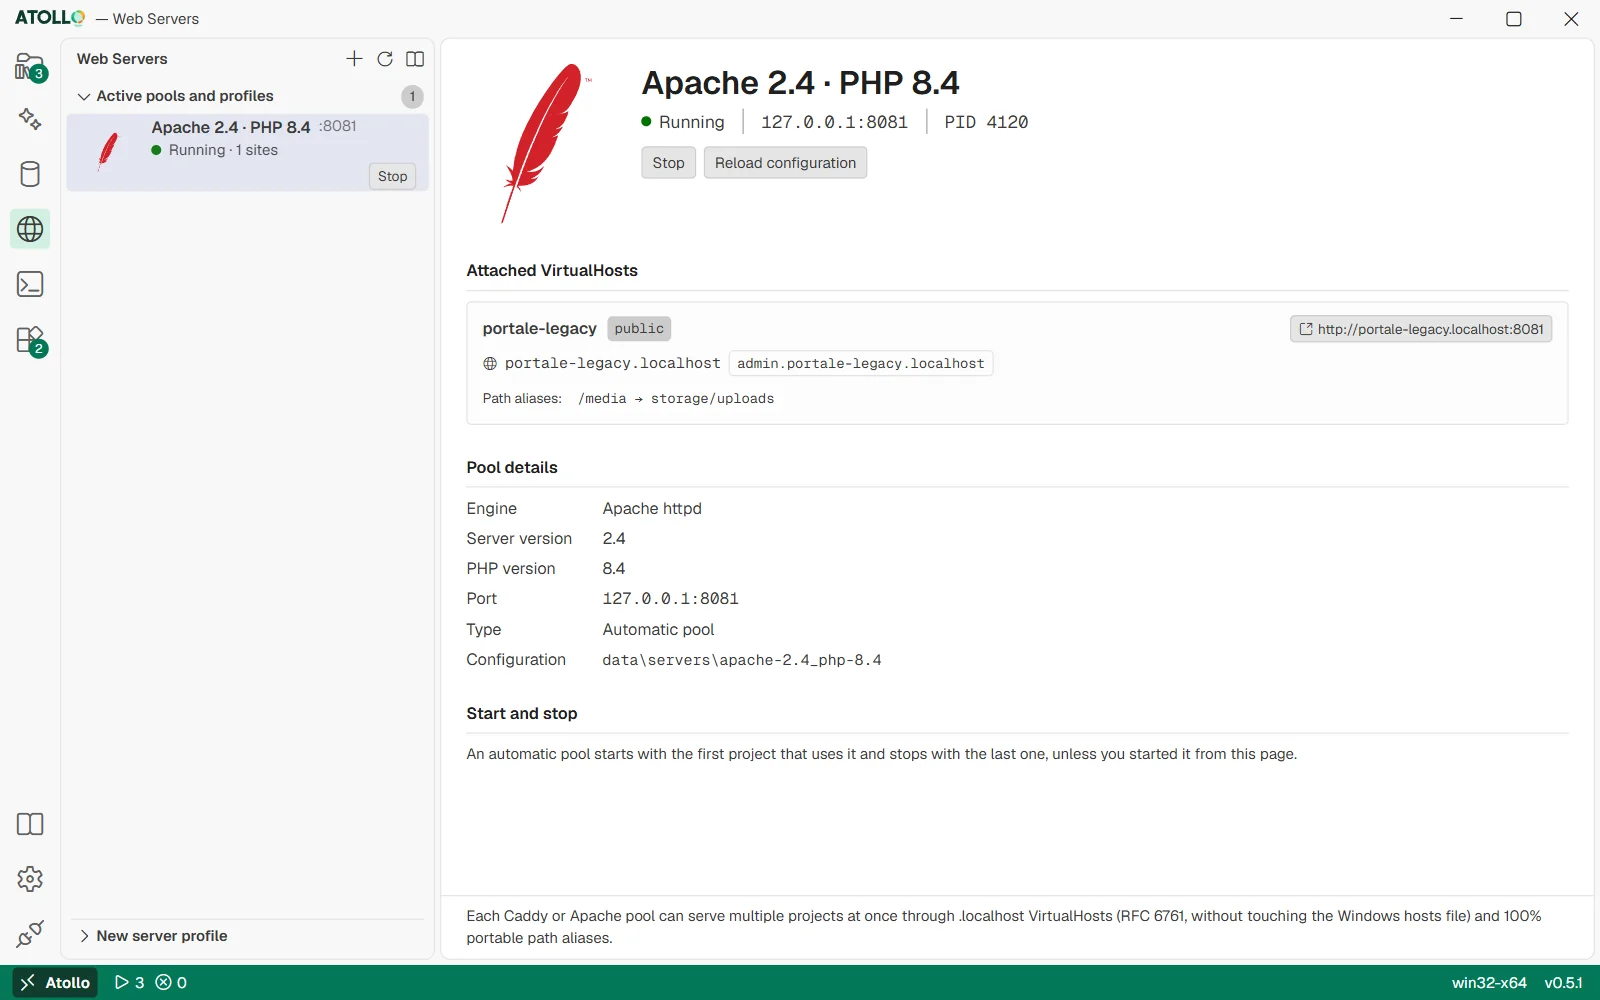Select Apache 2.4 · PHP 8.4 pool in list

248,152
